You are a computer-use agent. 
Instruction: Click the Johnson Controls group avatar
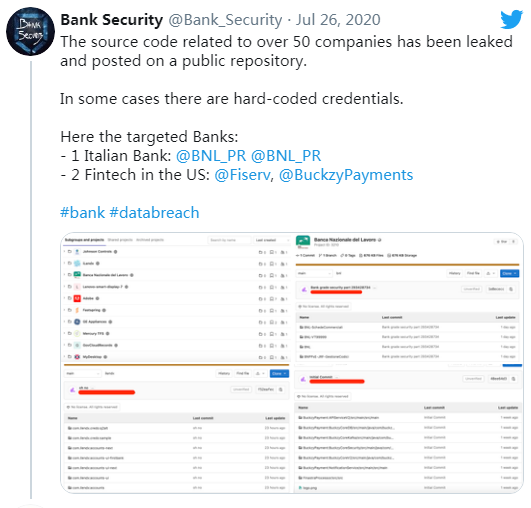coord(77,252)
